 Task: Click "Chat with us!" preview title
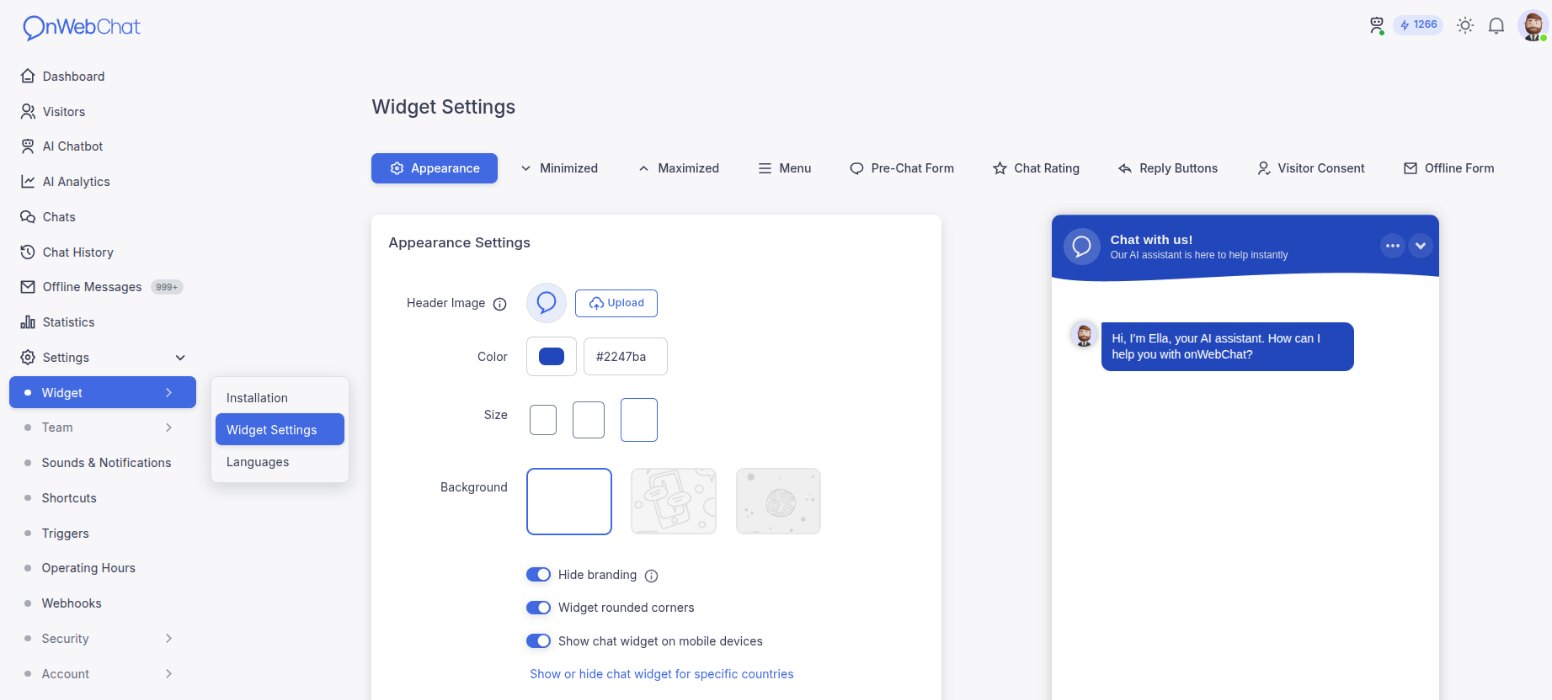[x=1151, y=239]
